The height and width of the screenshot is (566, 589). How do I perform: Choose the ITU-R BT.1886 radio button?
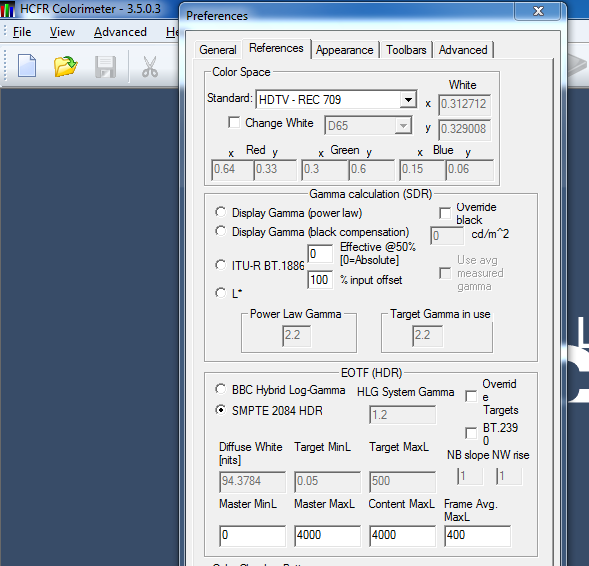point(220,265)
